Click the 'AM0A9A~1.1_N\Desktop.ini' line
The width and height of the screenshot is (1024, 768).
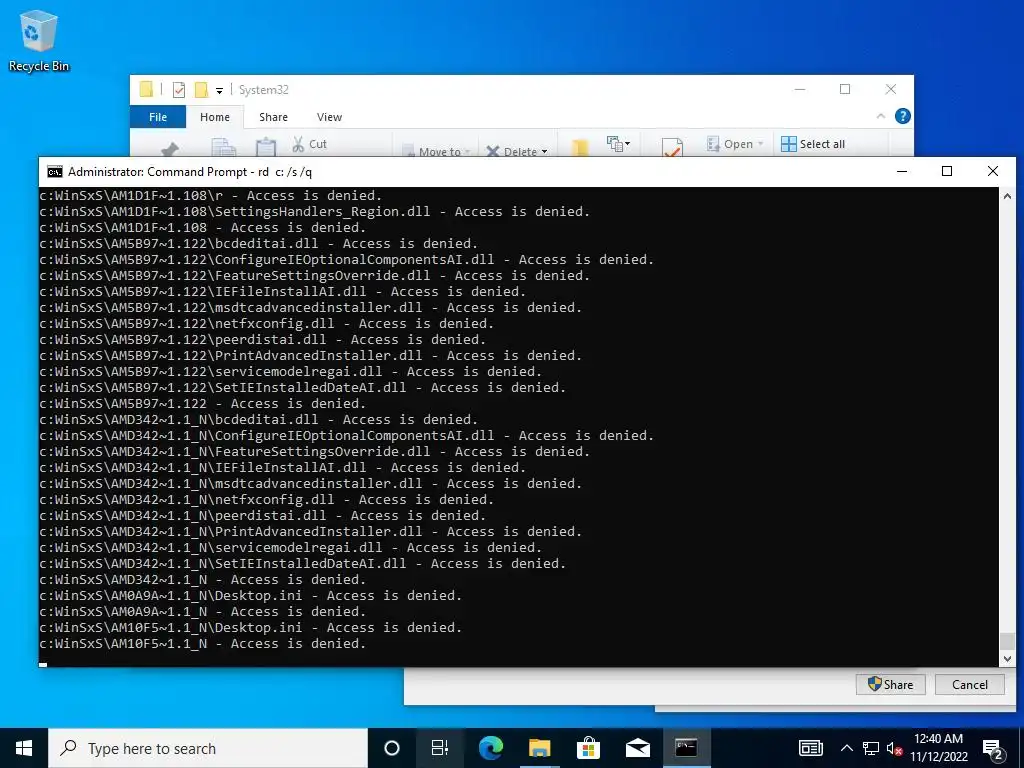[x=251, y=596]
